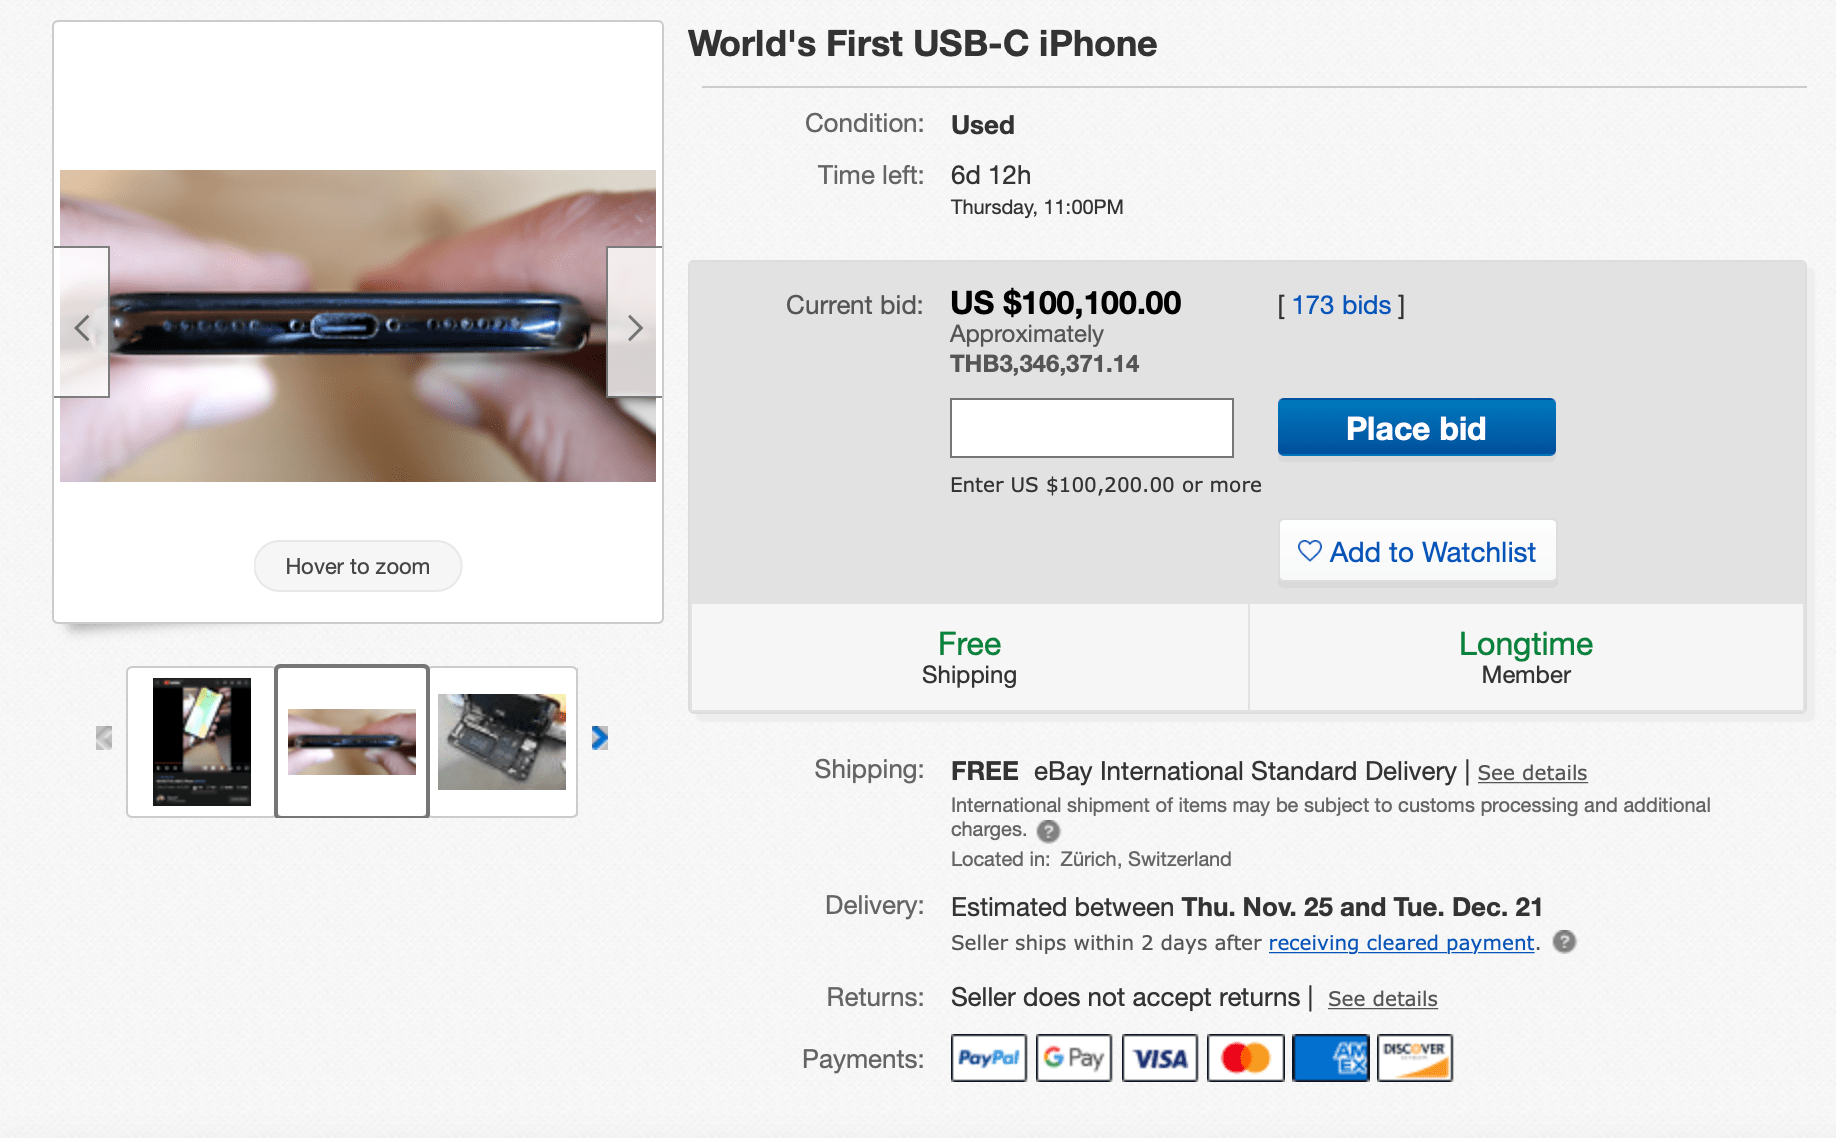Viewport: 1836px width, 1138px height.
Task: Open returns See details link
Action: pos(1382,999)
